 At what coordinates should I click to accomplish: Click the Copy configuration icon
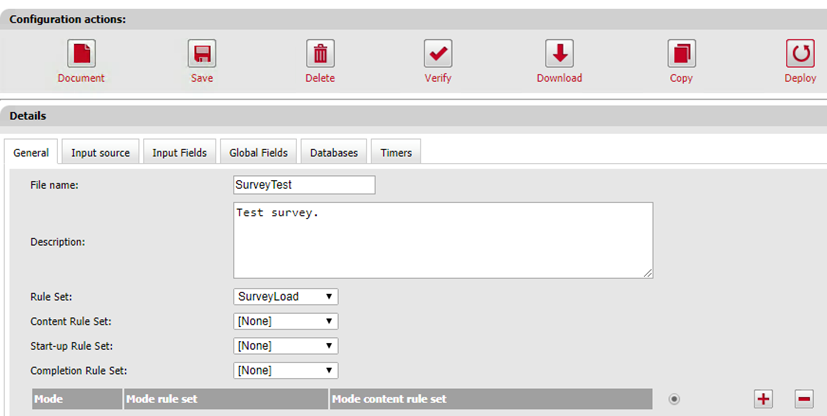[681, 53]
